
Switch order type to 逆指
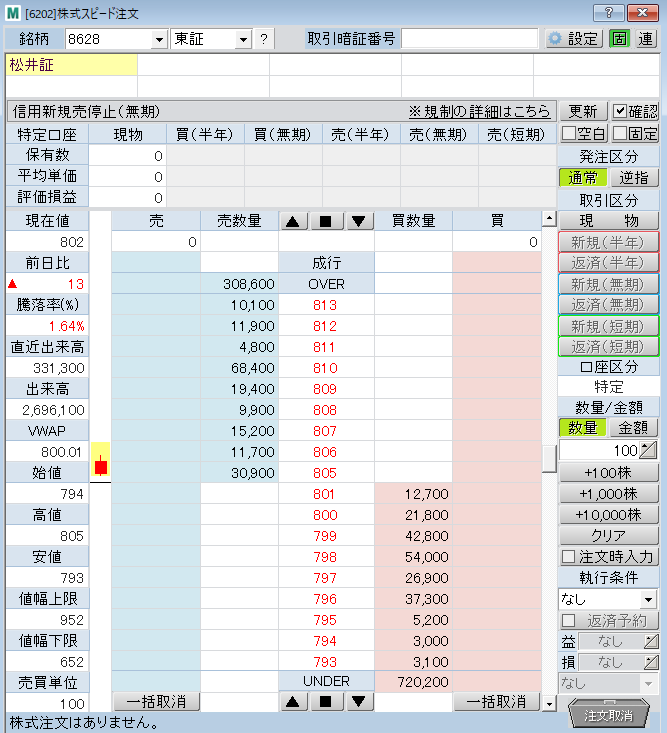point(634,177)
